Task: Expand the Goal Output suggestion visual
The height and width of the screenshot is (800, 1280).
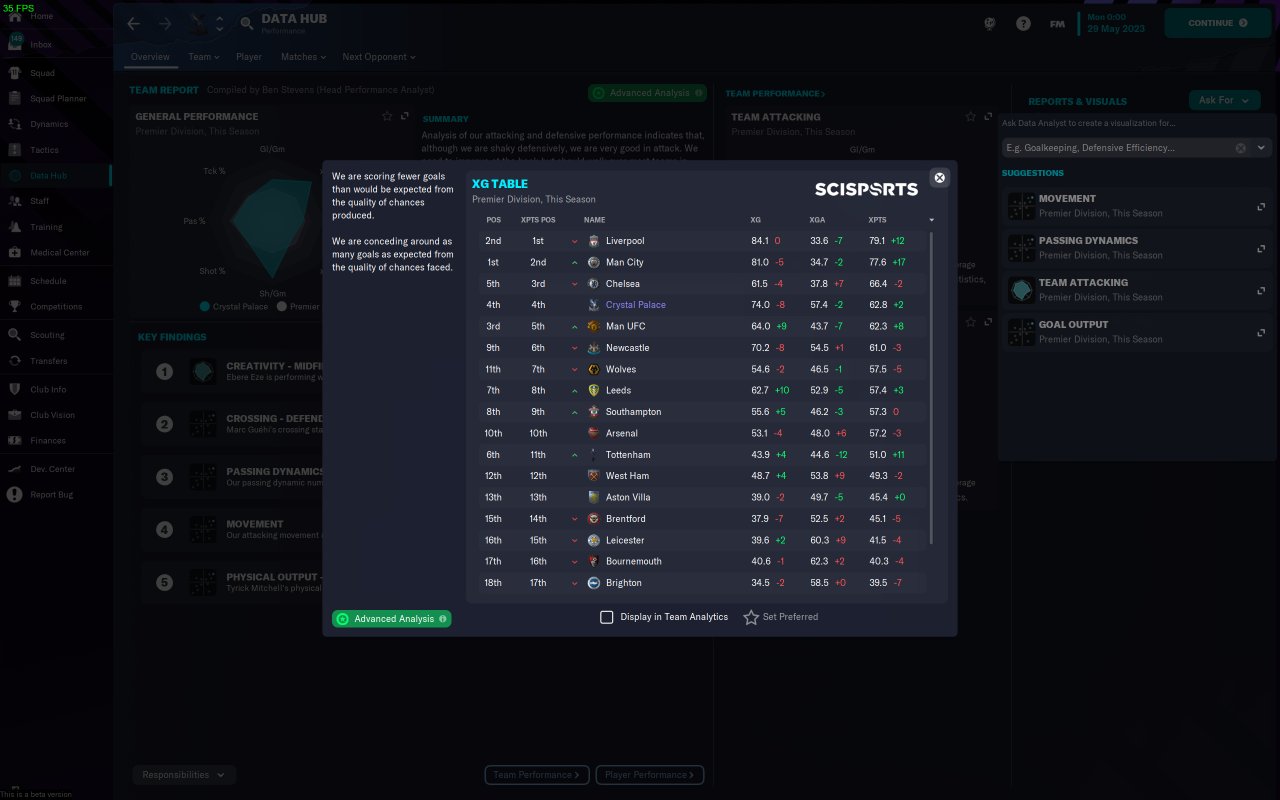Action: 1261,333
